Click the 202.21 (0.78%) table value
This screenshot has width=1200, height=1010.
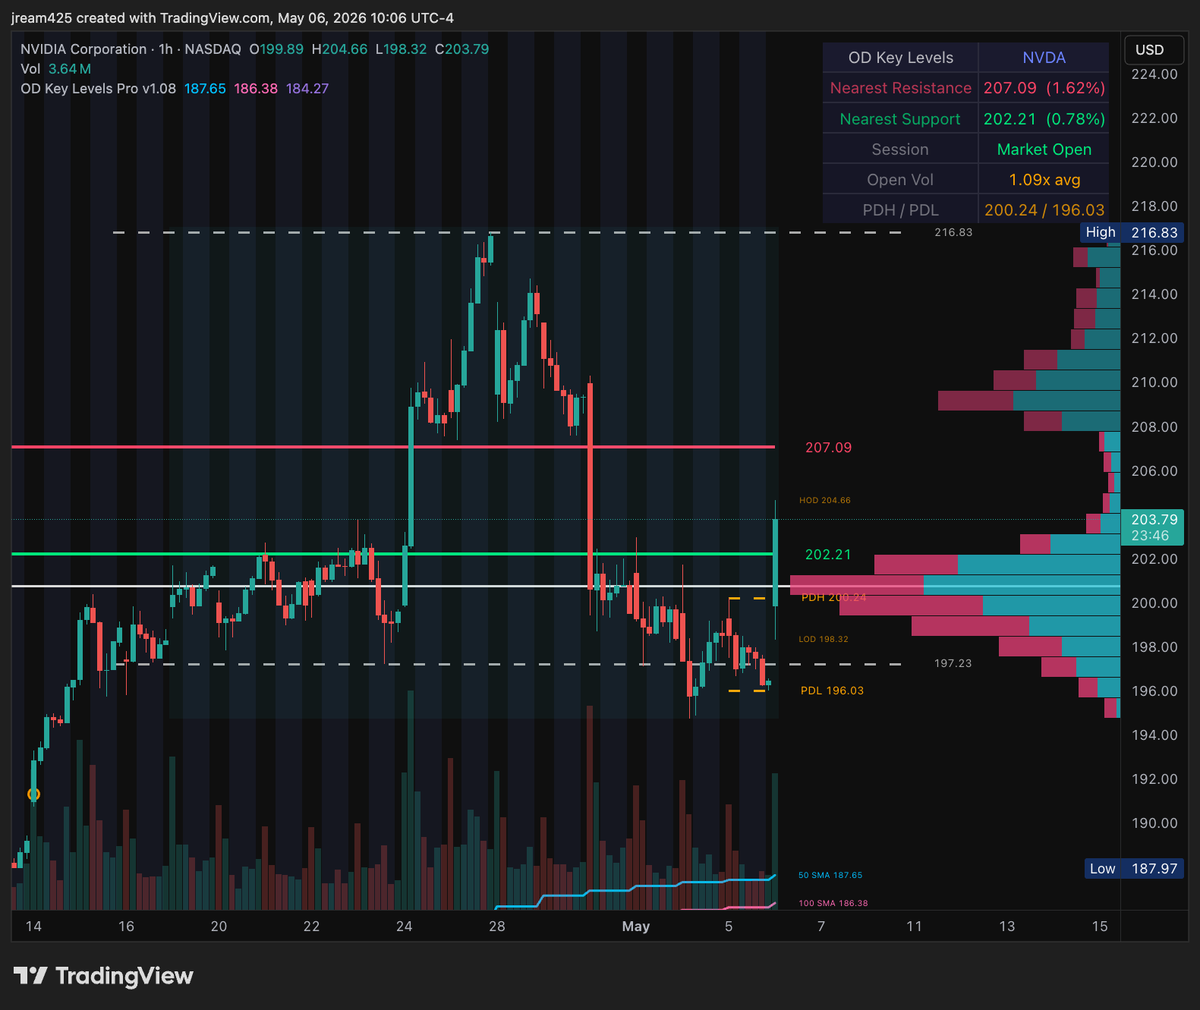pos(1044,119)
